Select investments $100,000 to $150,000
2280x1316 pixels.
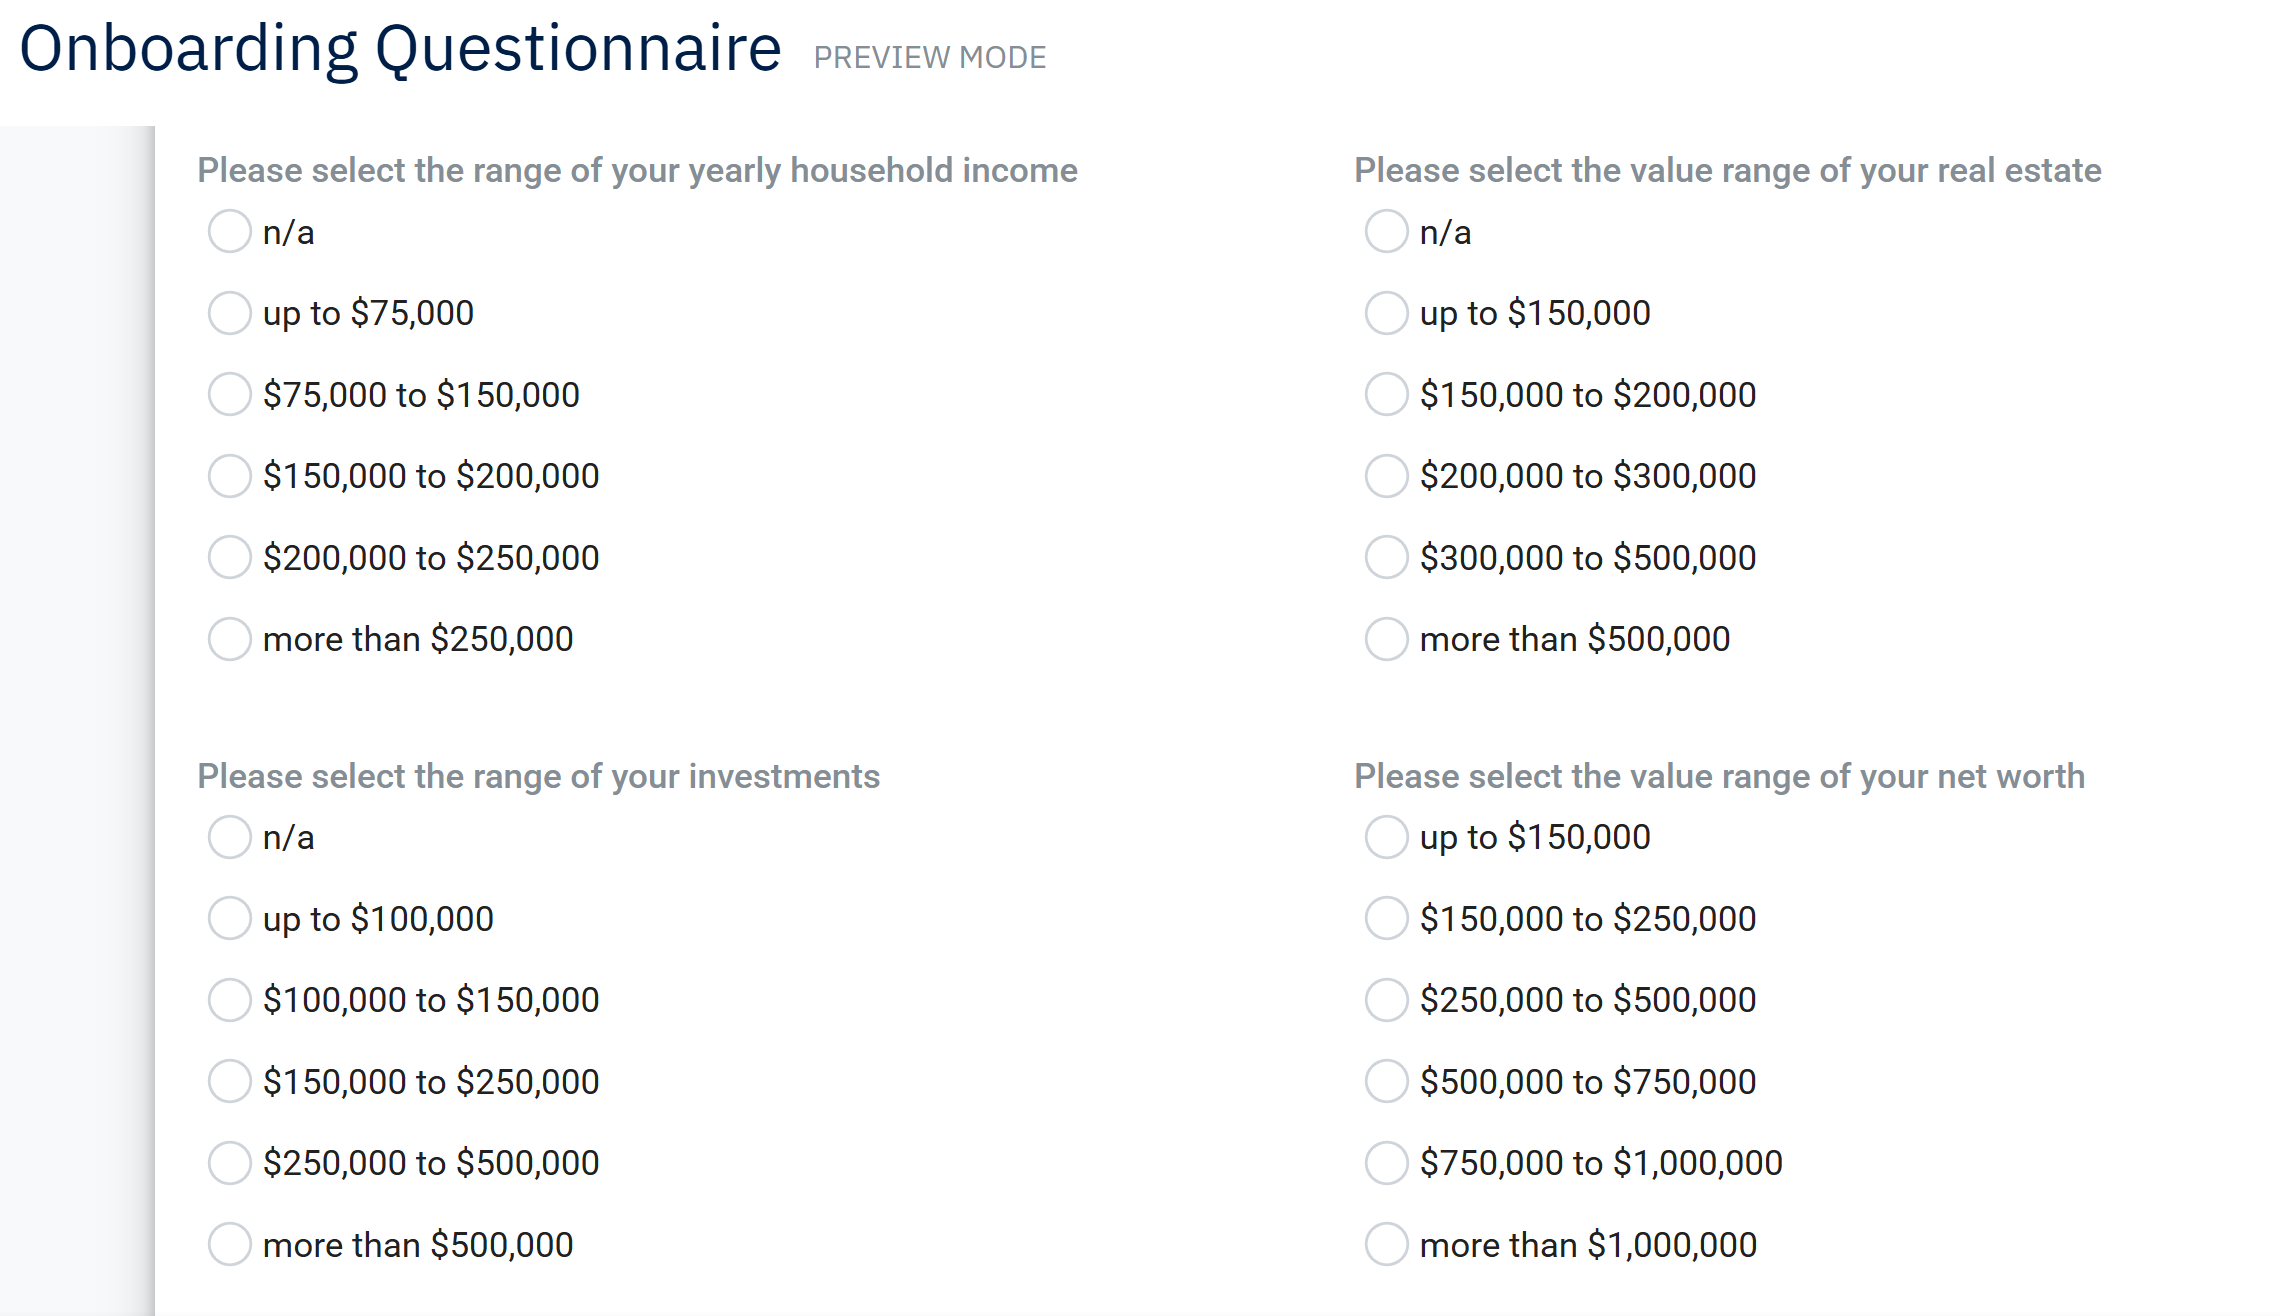pos(229,1000)
